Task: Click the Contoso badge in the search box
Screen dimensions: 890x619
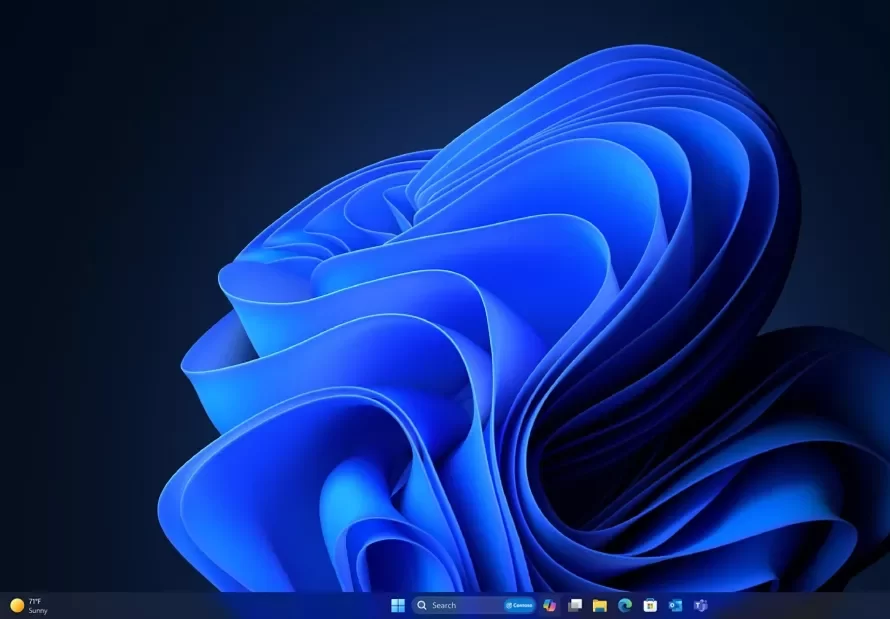Action: click(519, 605)
